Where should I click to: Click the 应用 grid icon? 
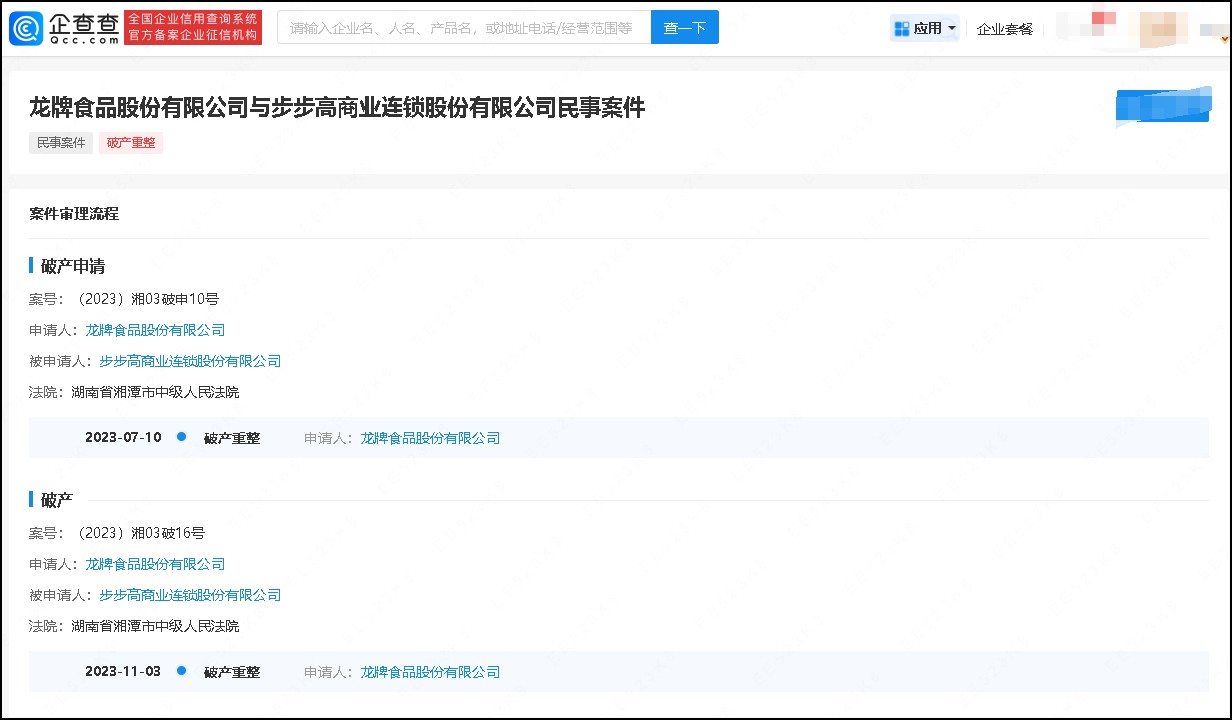902,29
